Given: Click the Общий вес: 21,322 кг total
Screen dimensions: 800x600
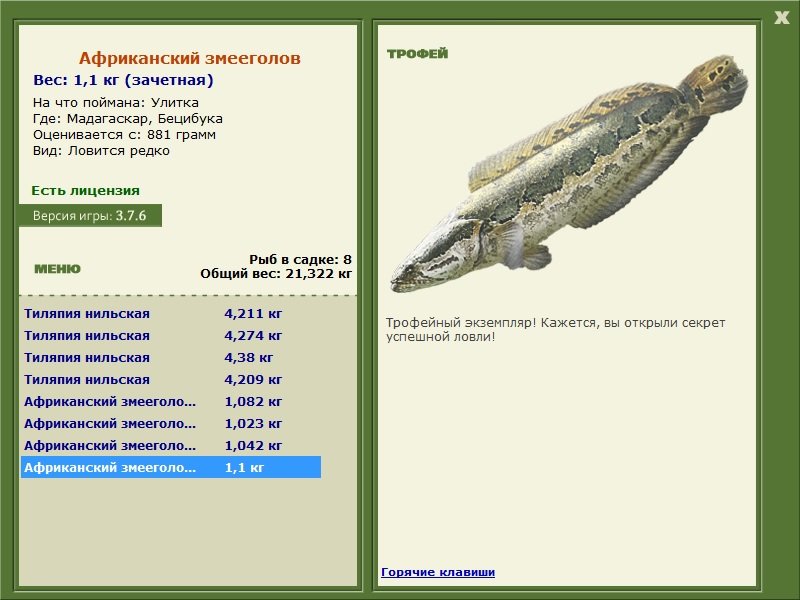Looking at the screenshot, I should point(276,274).
